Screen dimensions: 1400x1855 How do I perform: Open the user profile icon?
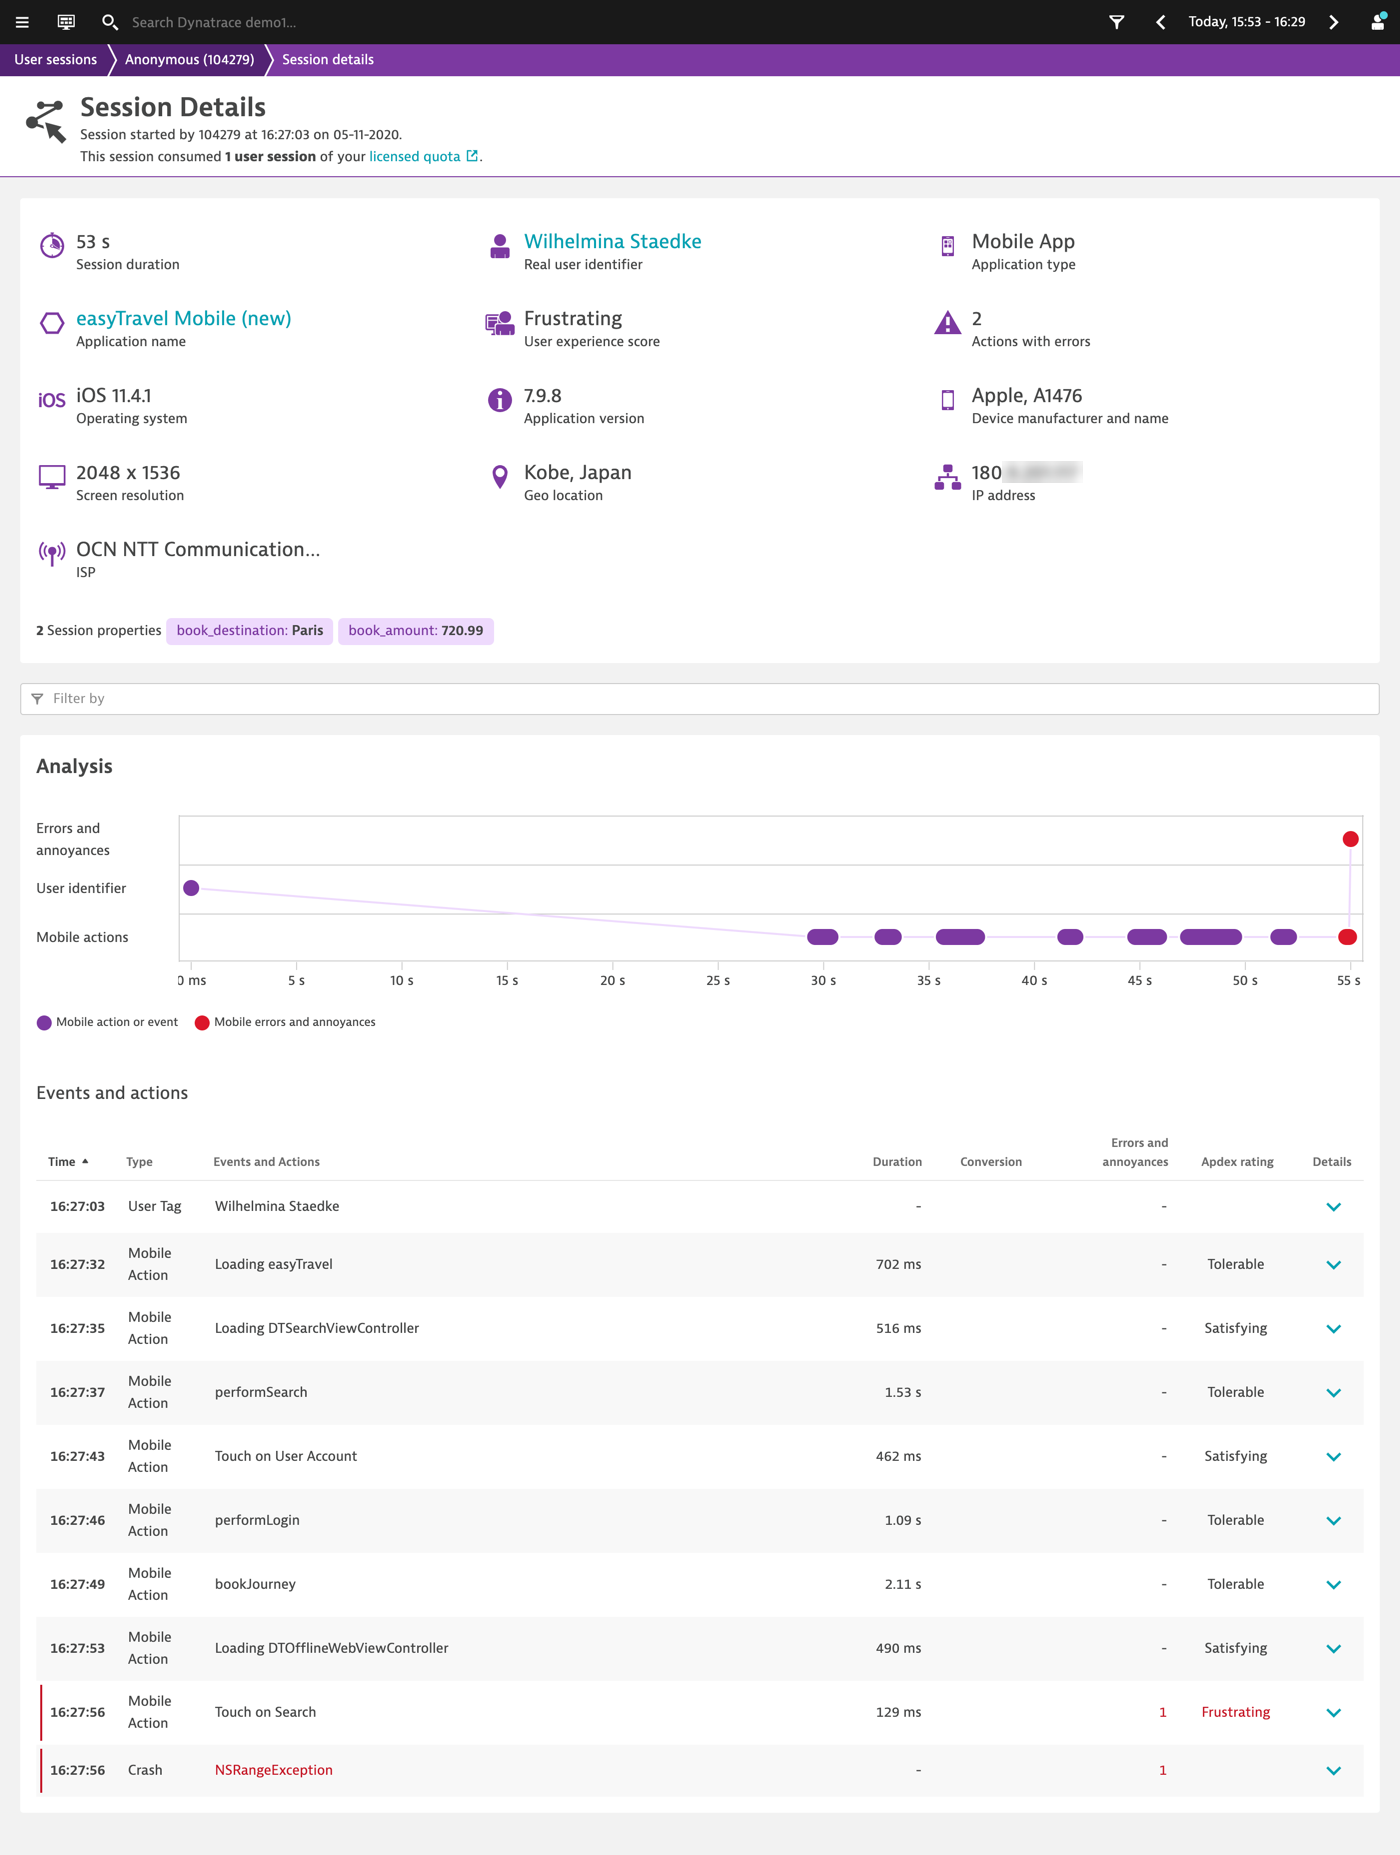tap(1378, 22)
